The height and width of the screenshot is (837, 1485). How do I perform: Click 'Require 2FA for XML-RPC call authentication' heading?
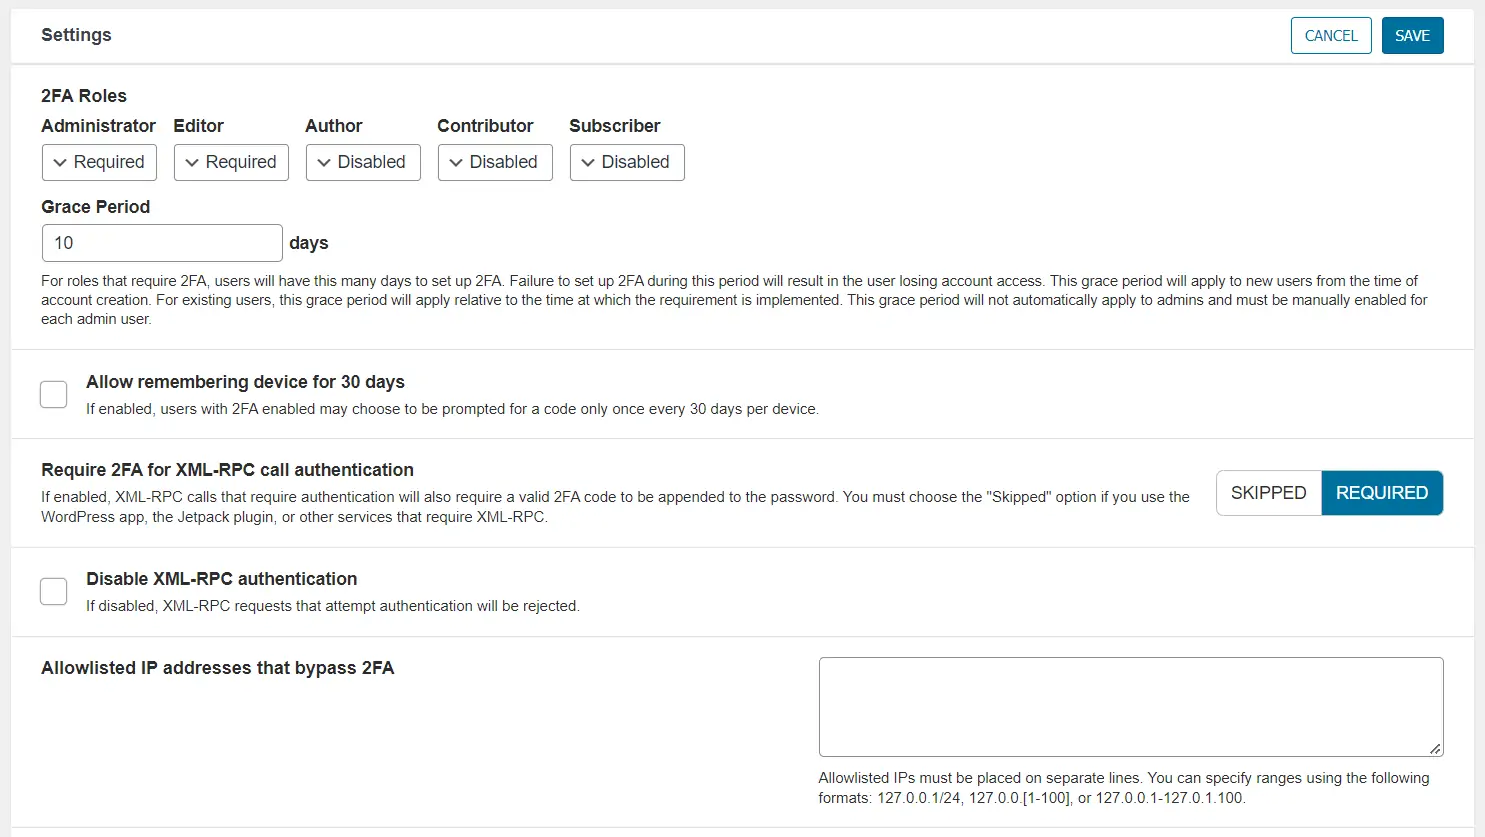(x=227, y=470)
